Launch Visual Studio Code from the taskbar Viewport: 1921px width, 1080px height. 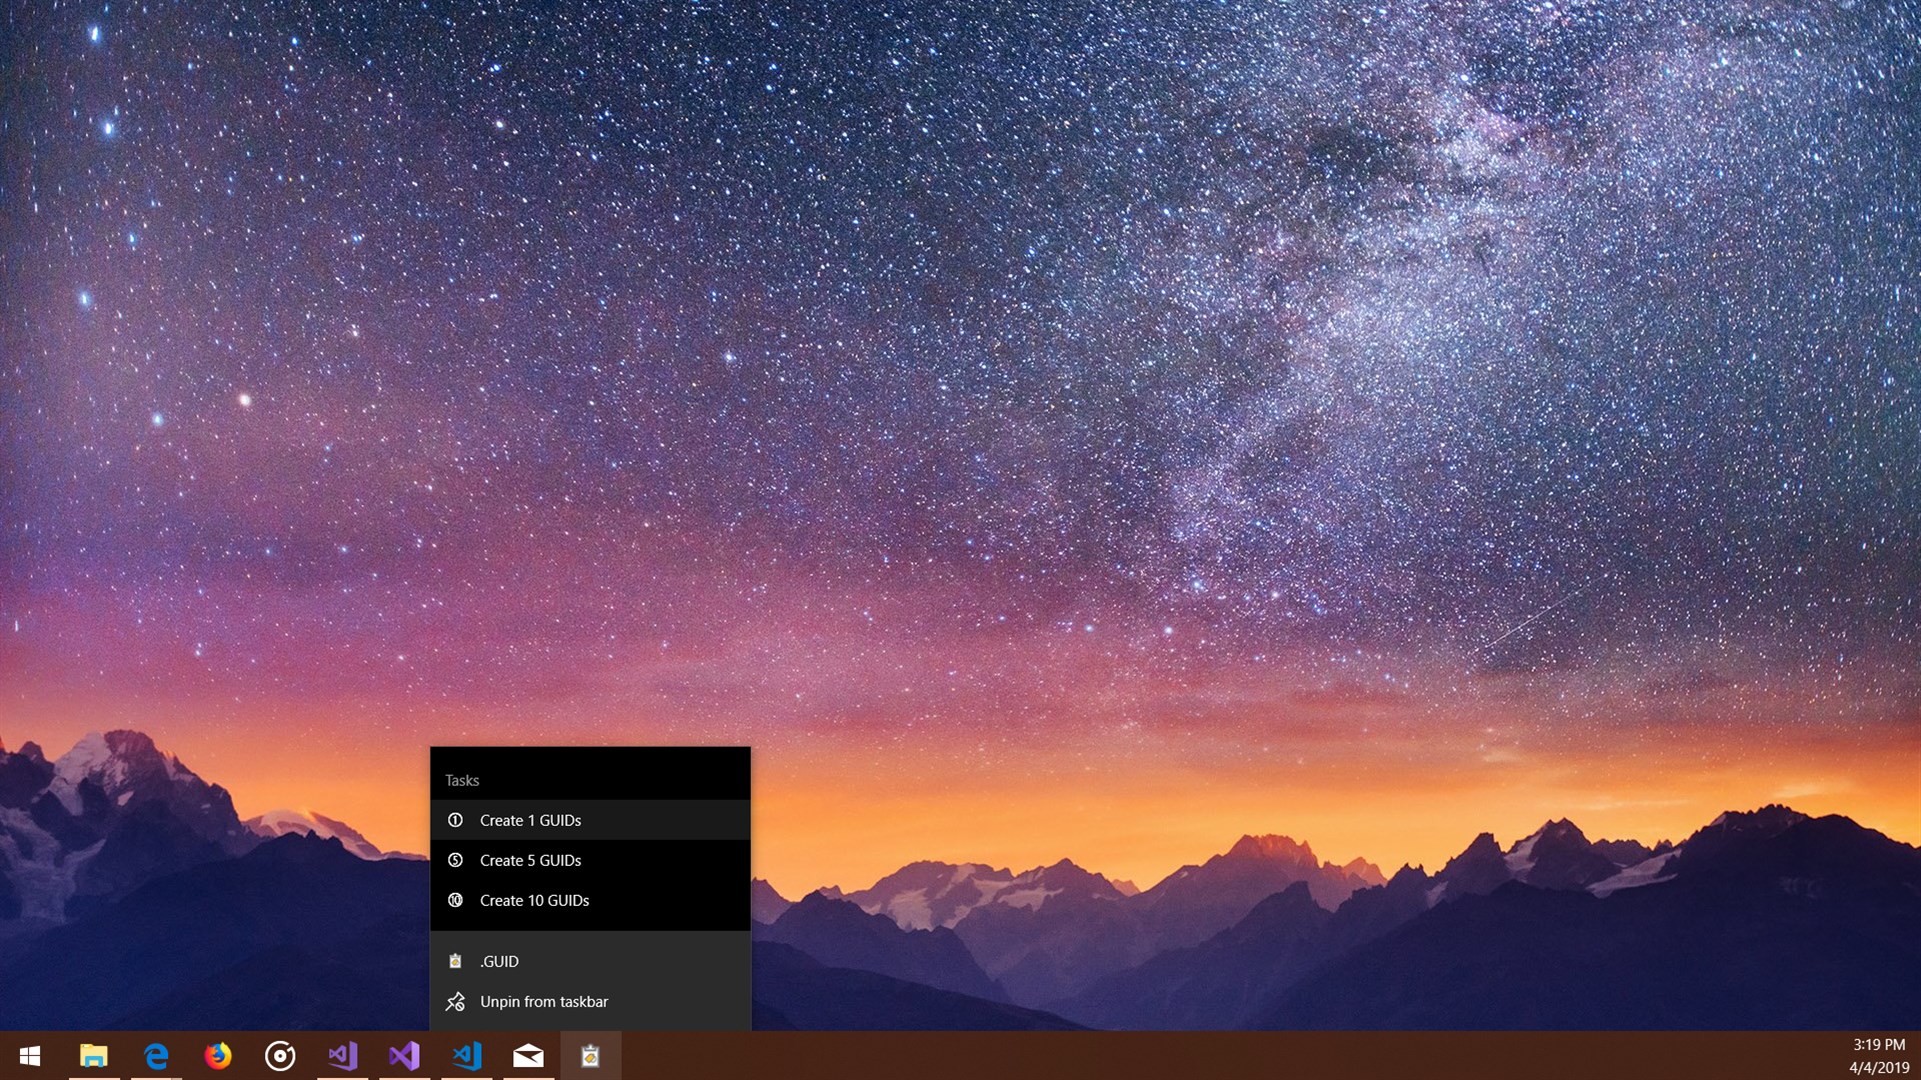pos(466,1056)
